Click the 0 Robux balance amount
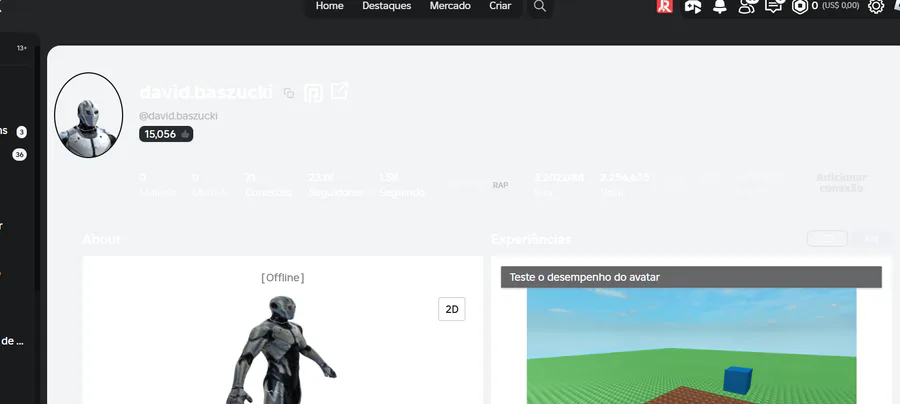Image resolution: width=900 pixels, height=404 pixels. tap(814, 6)
